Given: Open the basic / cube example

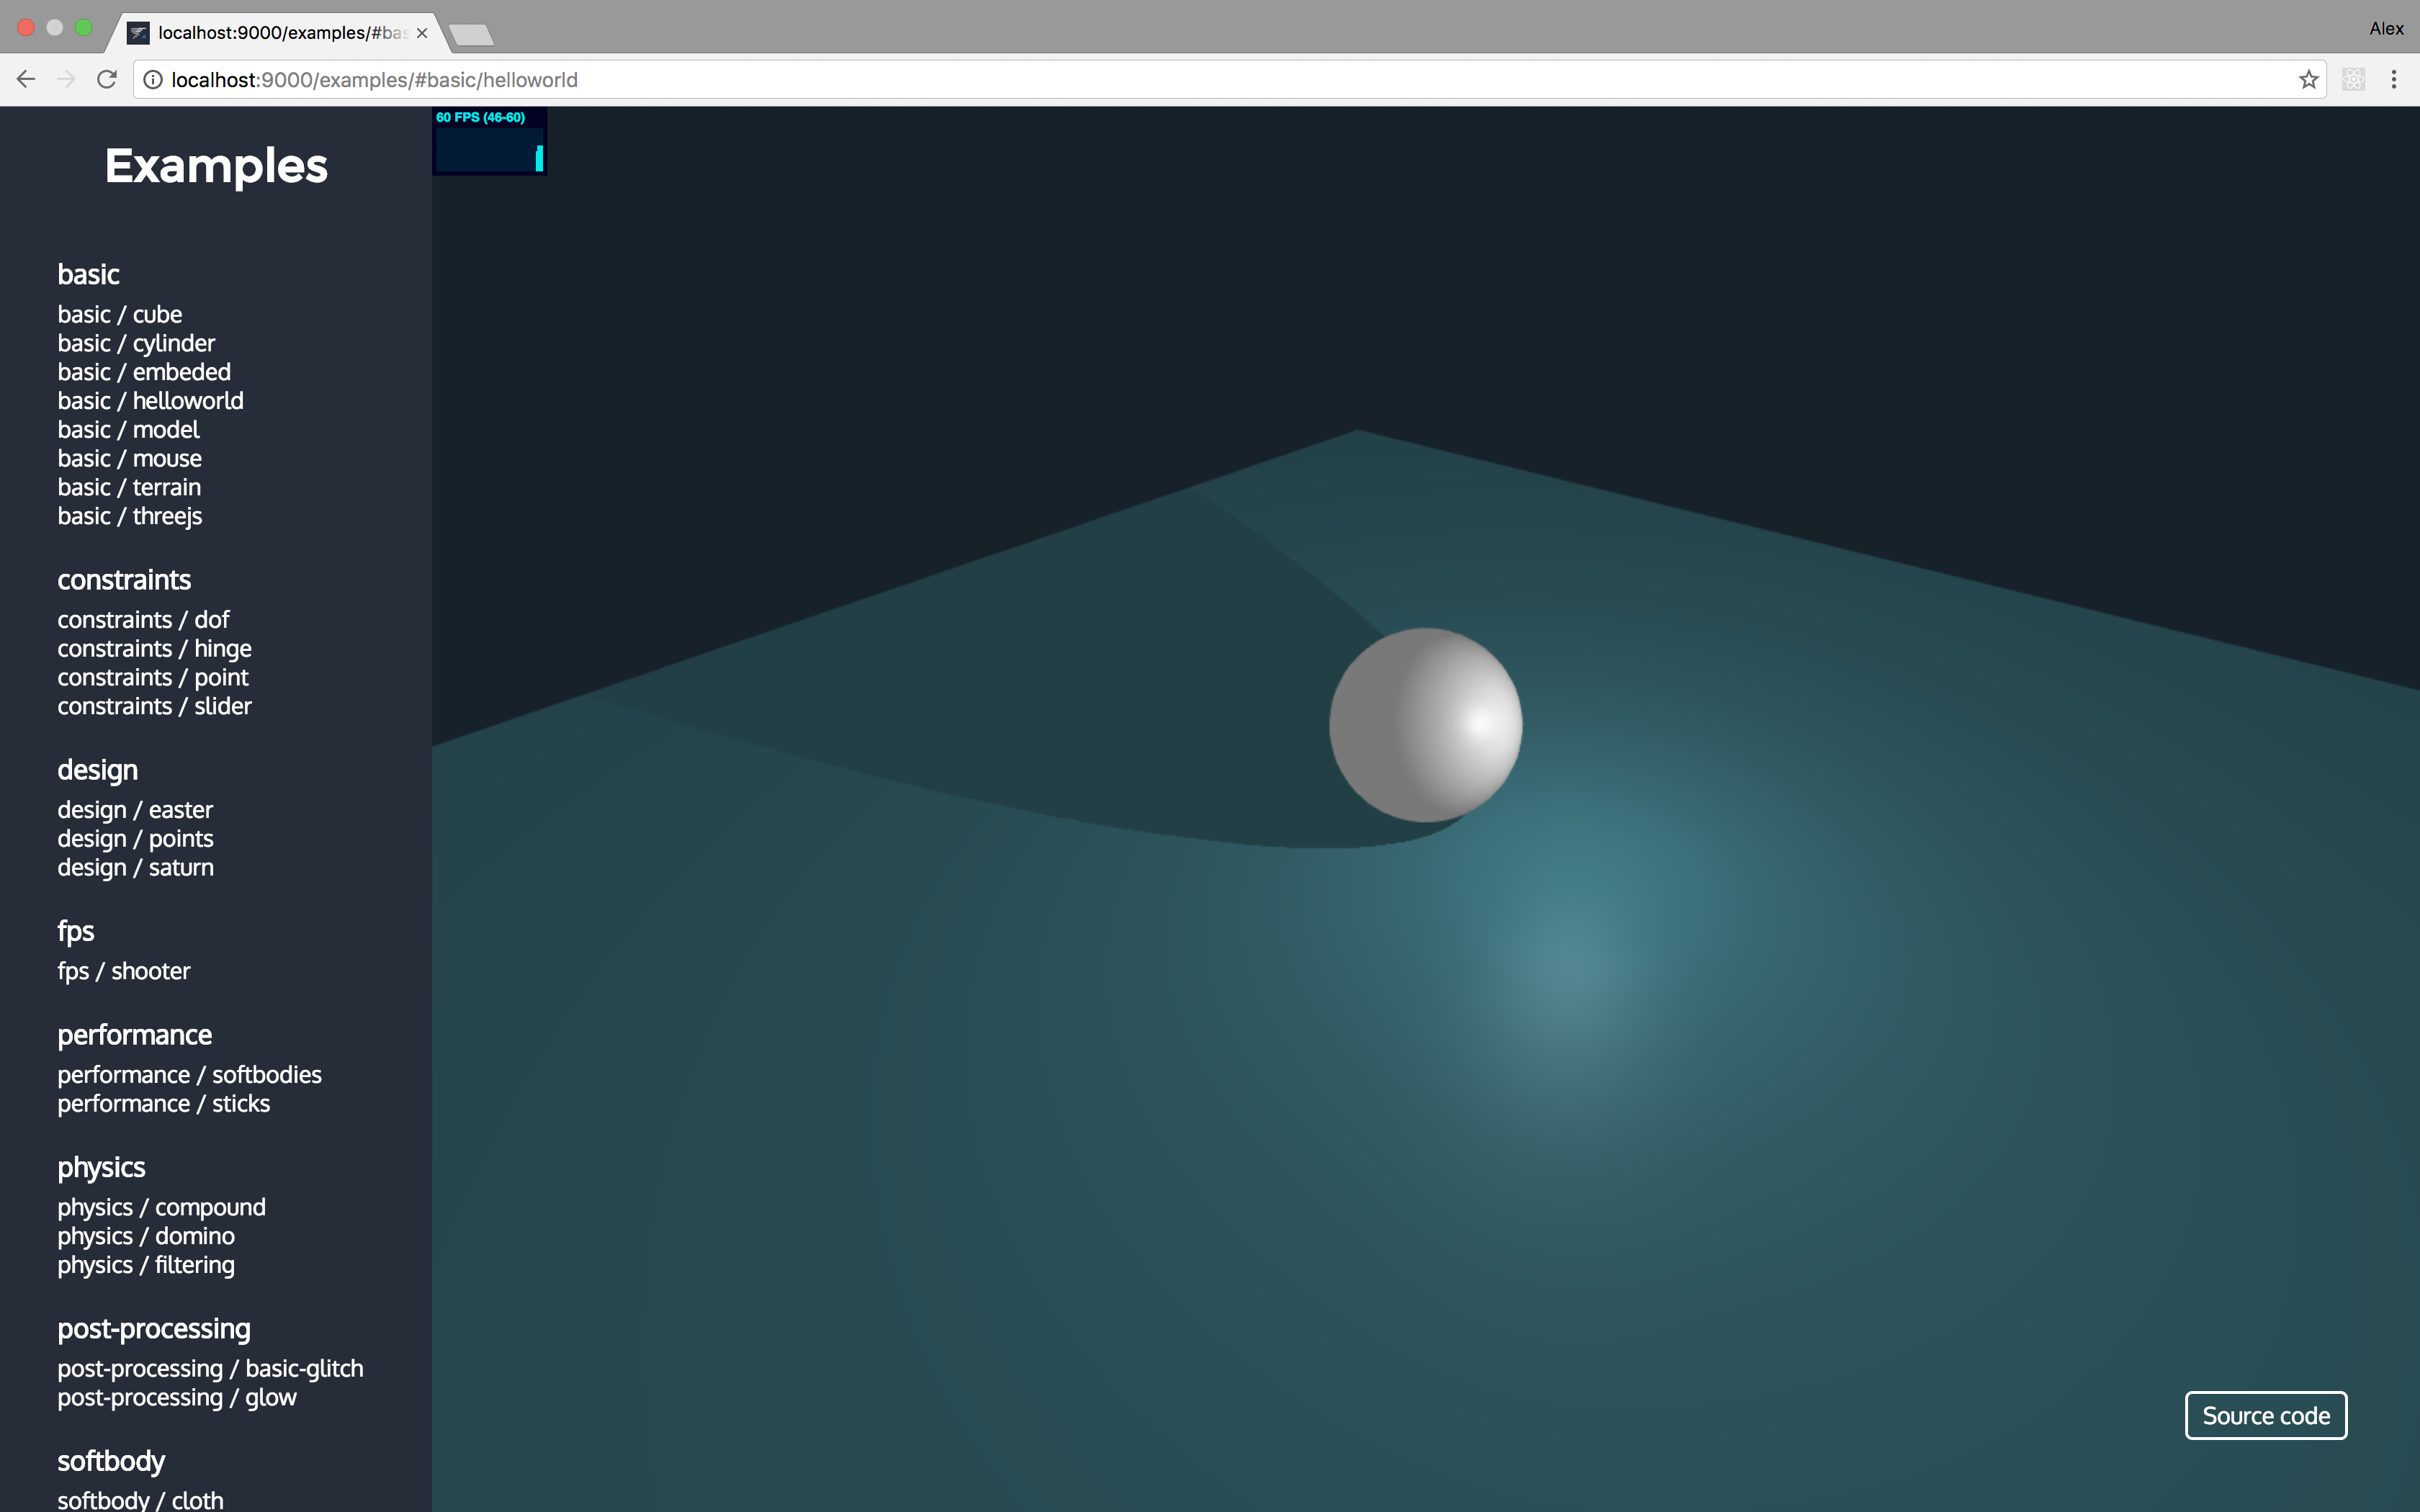Looking at the screenshot, I should pyautogui.click(x=120, y=315).
